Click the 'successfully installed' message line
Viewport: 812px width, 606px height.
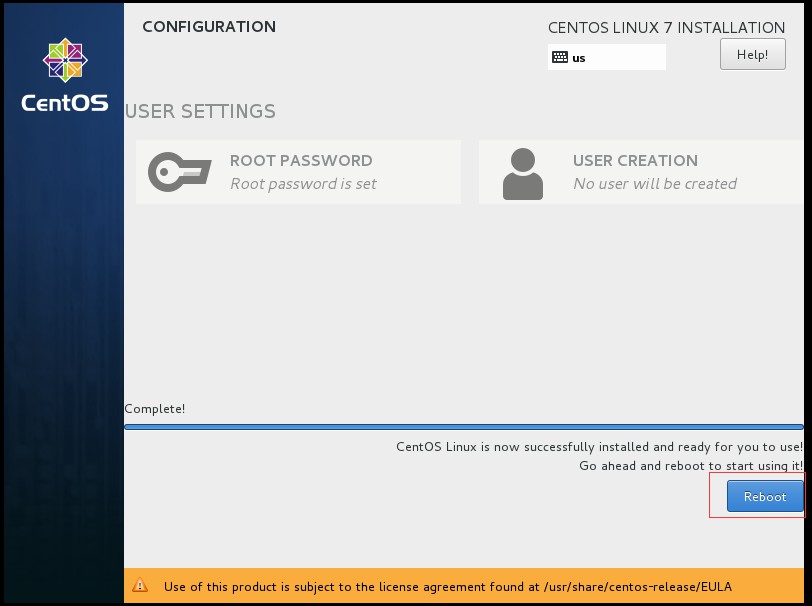tap(599, 447)
